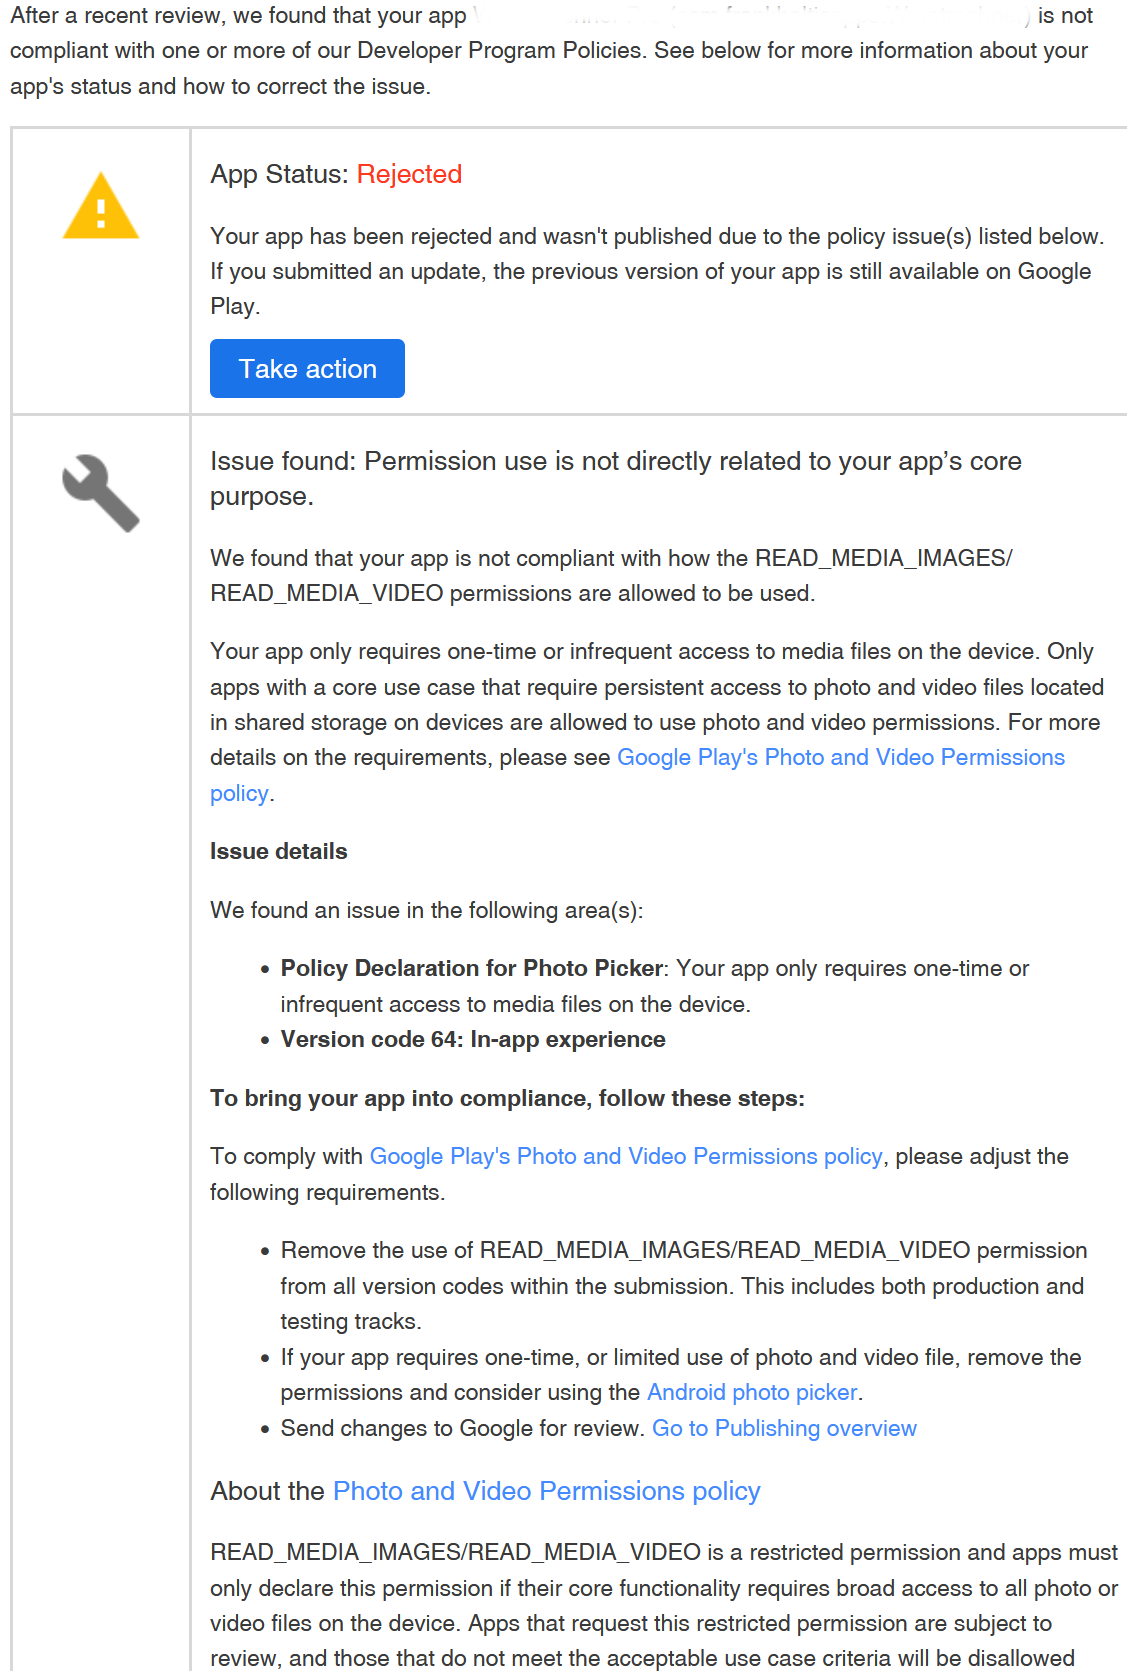The height and width of the screenshot is (1671, 1127).
Task: Click the gray wrench icon
Action: pyautogui.click(x=100, y=492)
